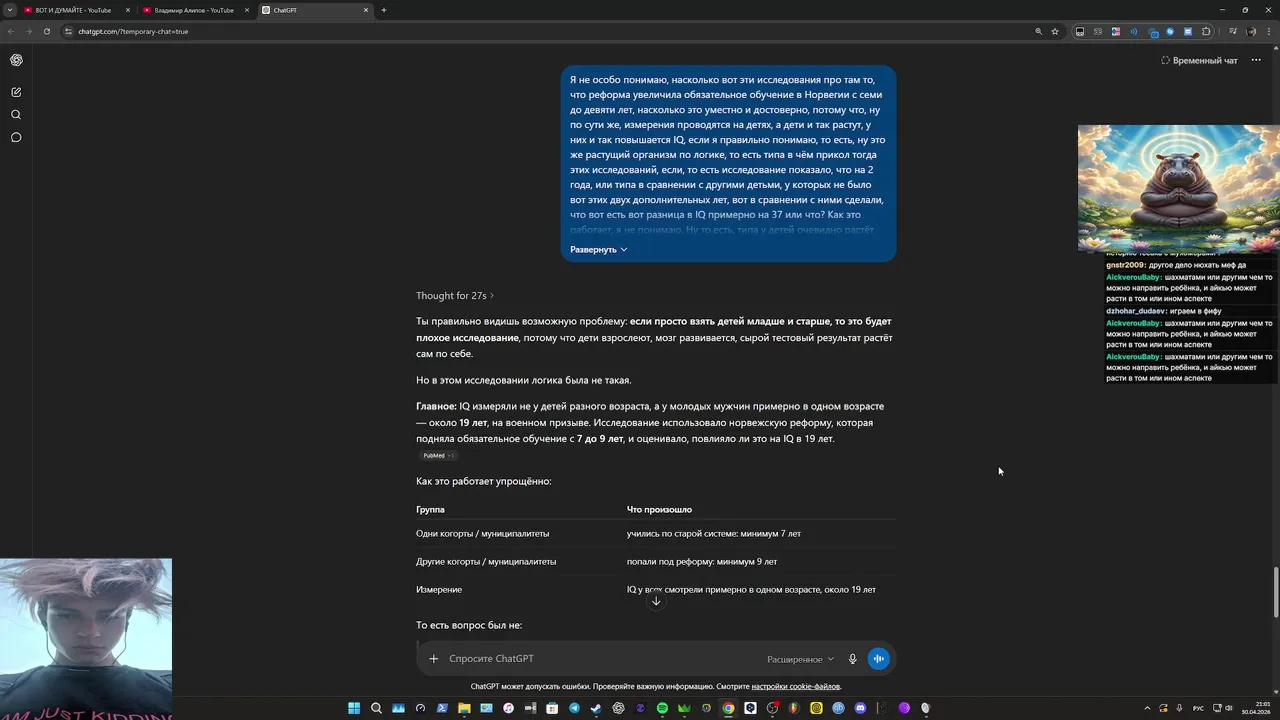
Task: Reload the page in the browser
Action: pyautogui.click(x=46, y=31)
